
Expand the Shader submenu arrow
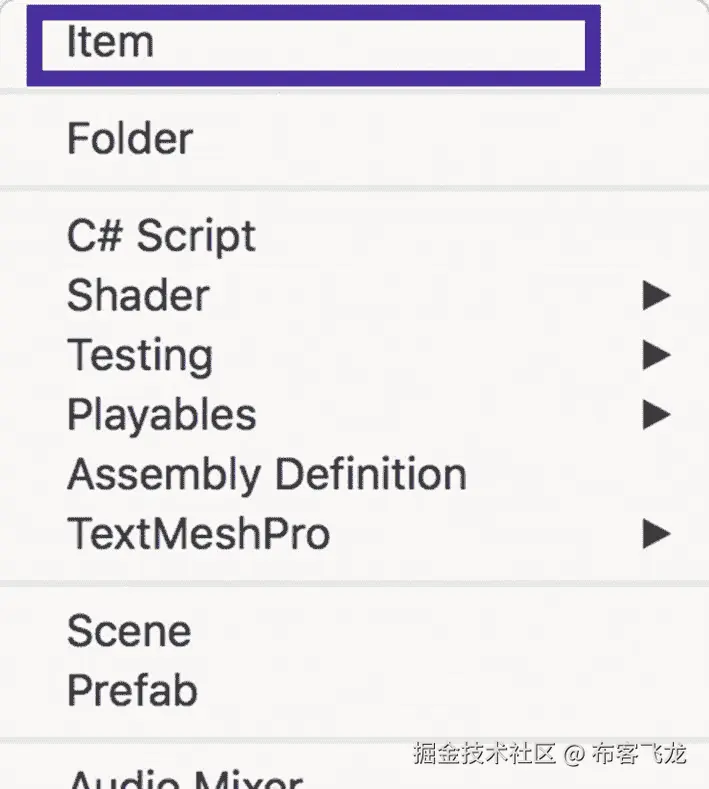(x=656, y=295)
